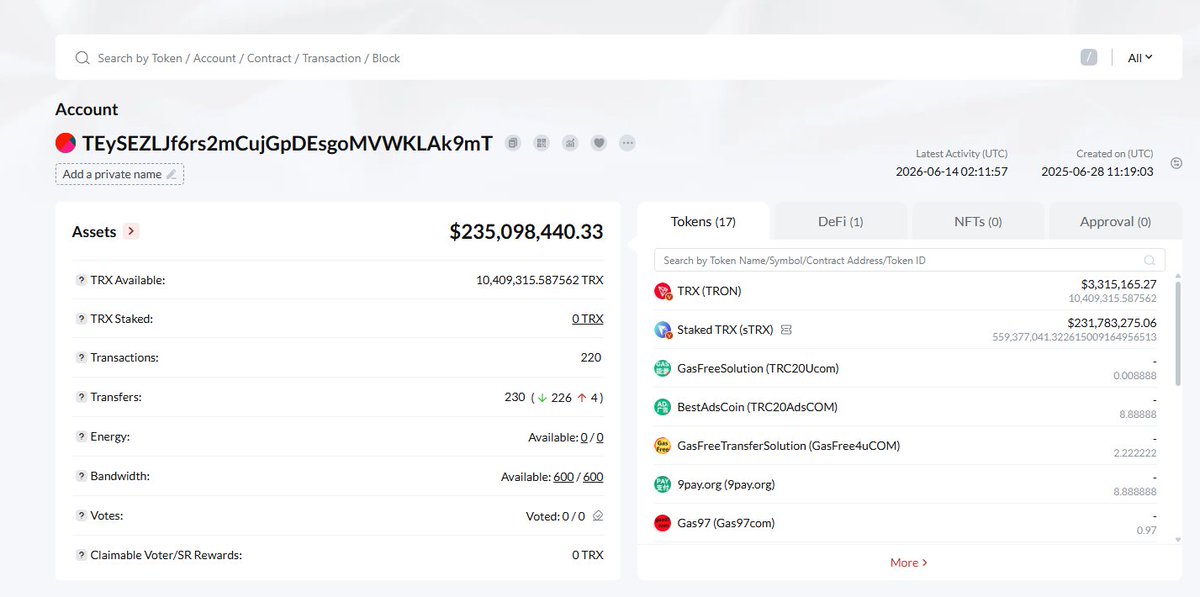Screen dimensions: 1200x597
Task: Click the TRX value $3,315,165.27
Action: pos(1118,284)
